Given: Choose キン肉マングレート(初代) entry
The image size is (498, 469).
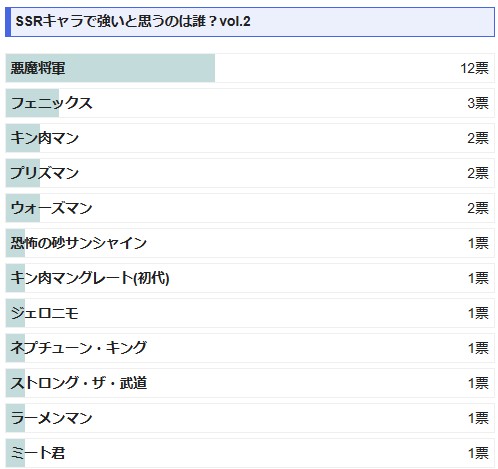Looking at the screenshot, I should tap(250, 278).
